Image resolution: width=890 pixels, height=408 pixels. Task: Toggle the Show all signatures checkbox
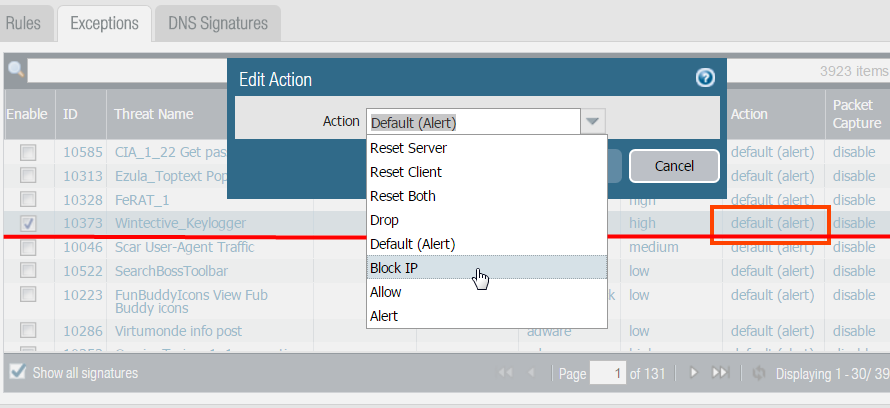pos(17,372)
